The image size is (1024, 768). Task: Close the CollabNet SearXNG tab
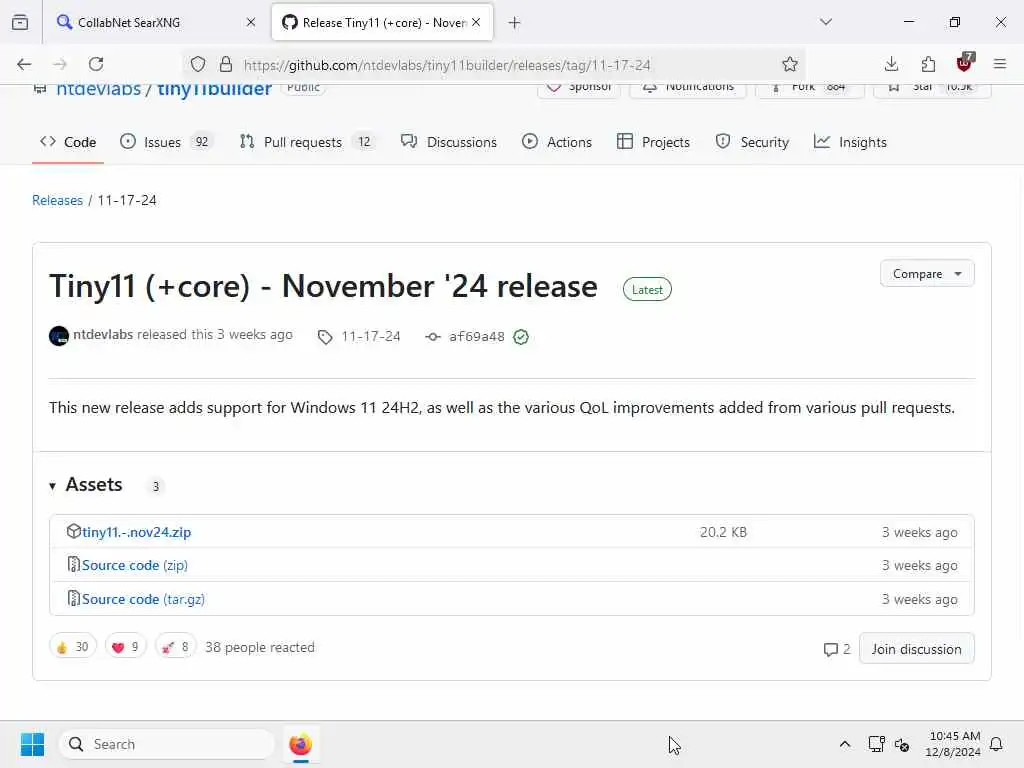click(x=251, y=22)
